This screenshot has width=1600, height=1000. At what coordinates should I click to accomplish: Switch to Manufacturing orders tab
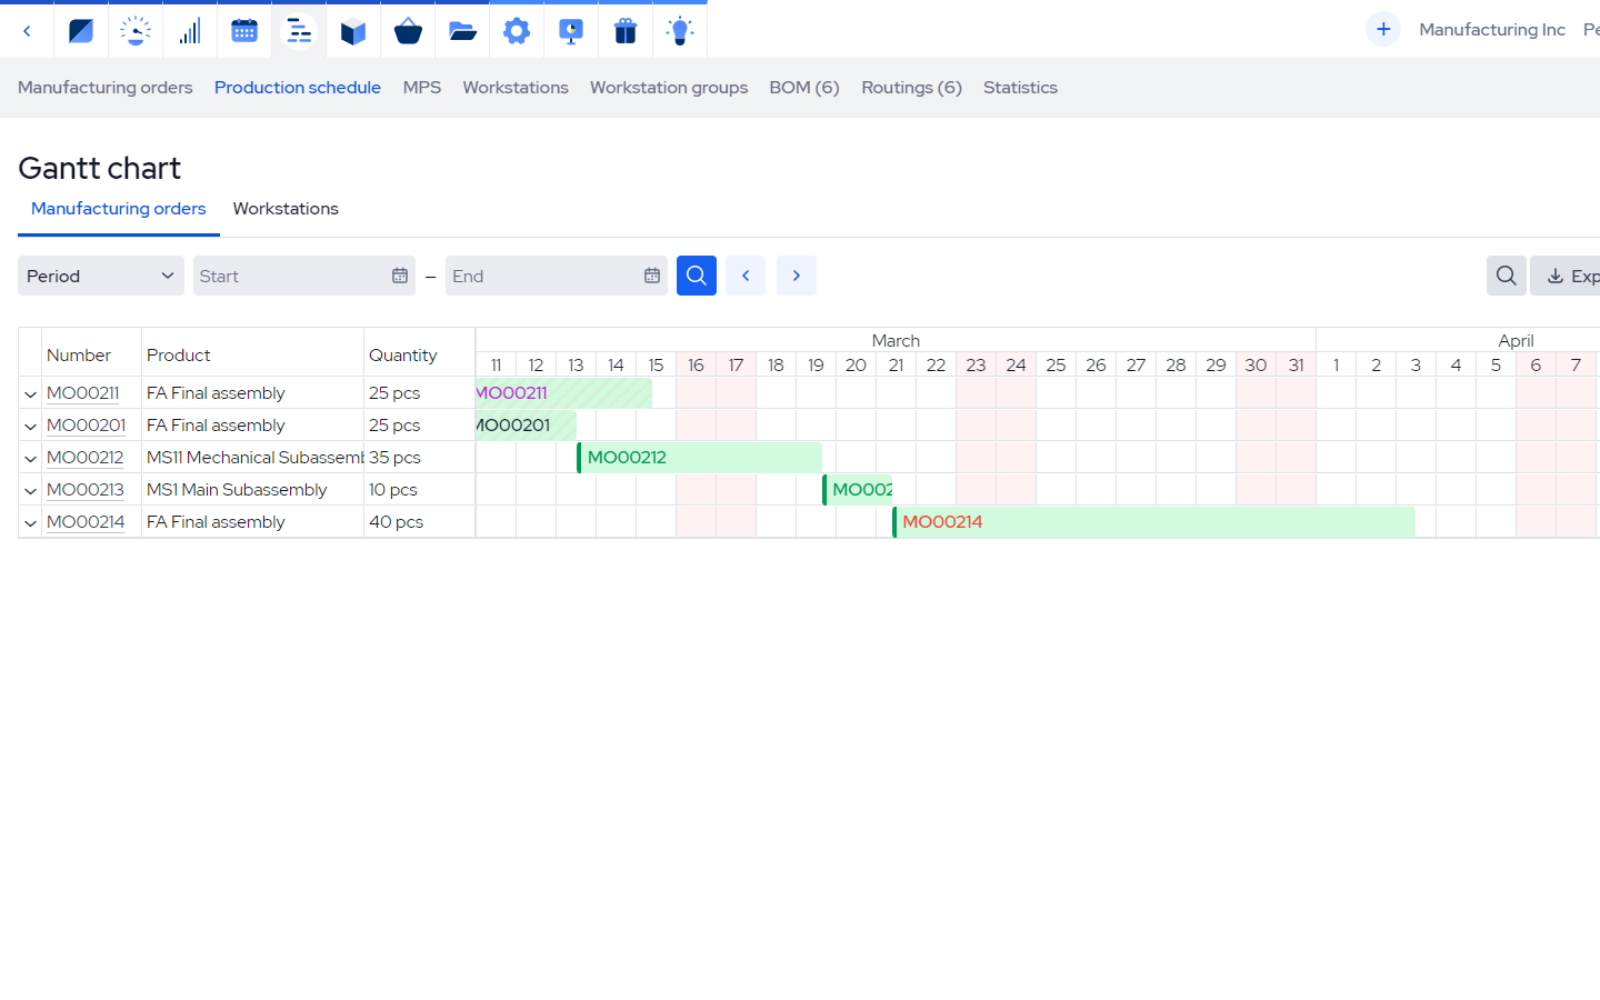click(x=117, y=208)
